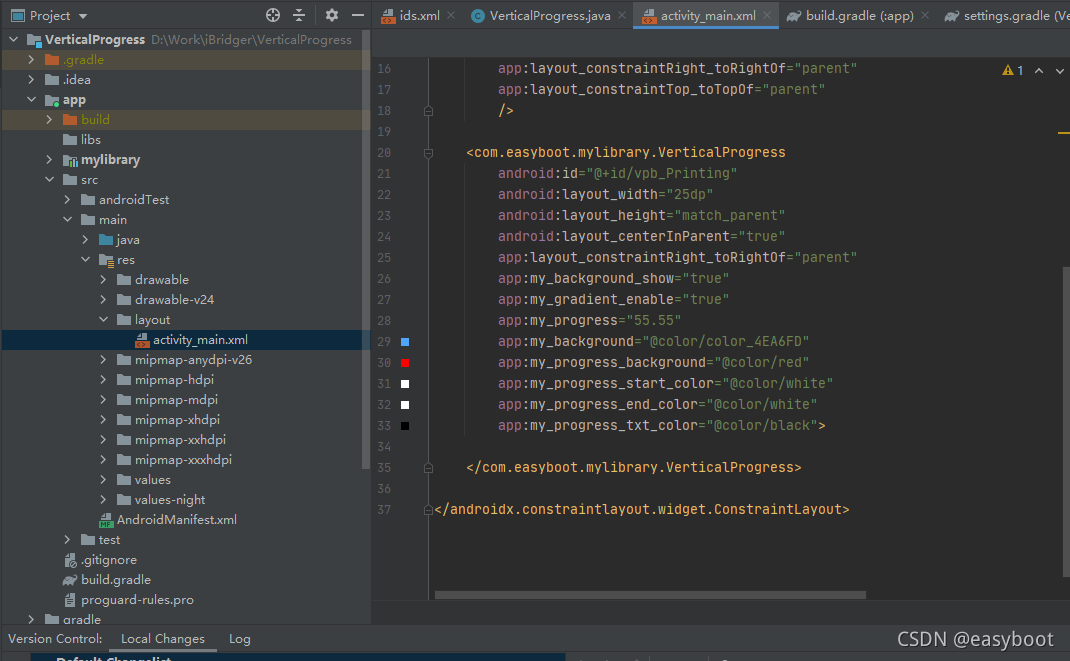Click the "@+id/vpb_Printing" id value

pos(662,173)
